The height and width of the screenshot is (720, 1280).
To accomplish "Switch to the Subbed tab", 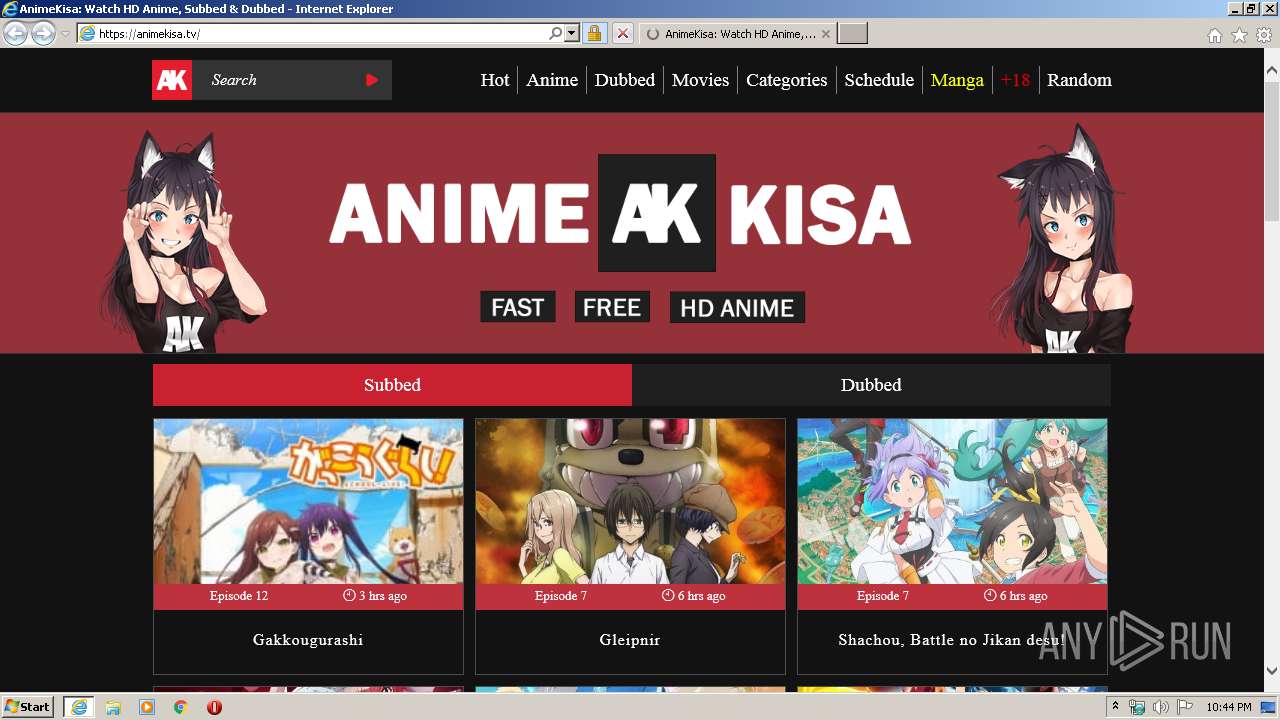I will pyautogui.click(x=392, y=385).
